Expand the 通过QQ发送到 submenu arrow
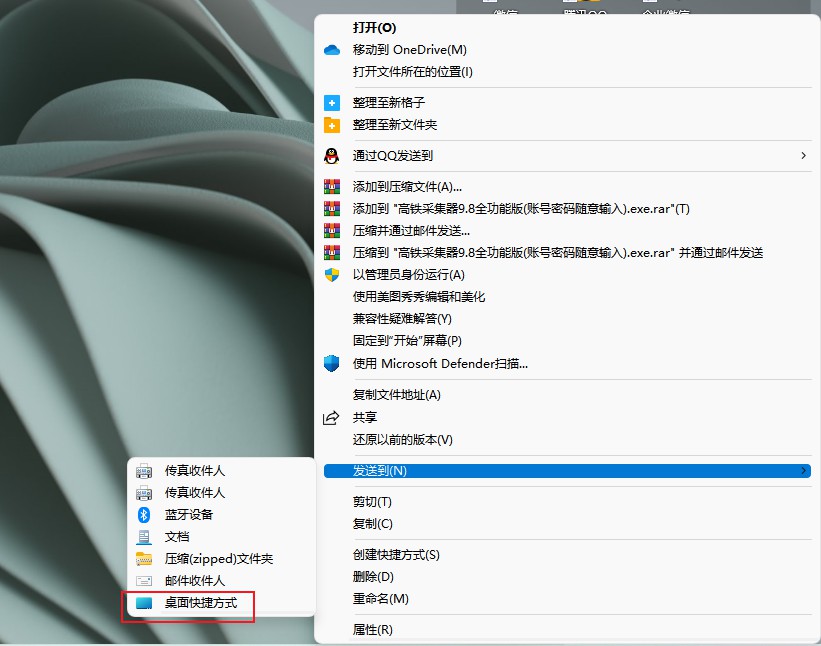This screenshot has width=821, height=646. (803, 155)
